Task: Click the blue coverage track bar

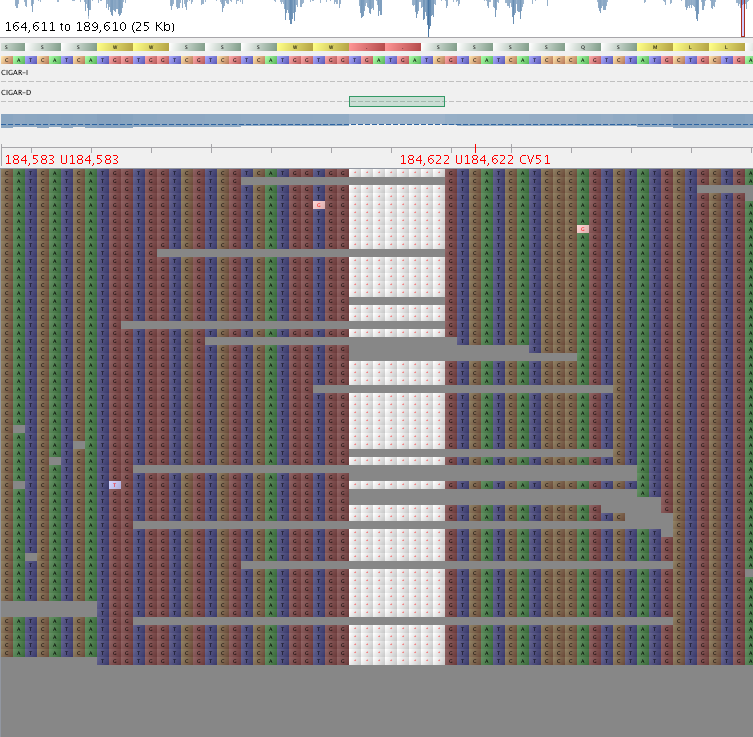Action: [x=376, y=120]
